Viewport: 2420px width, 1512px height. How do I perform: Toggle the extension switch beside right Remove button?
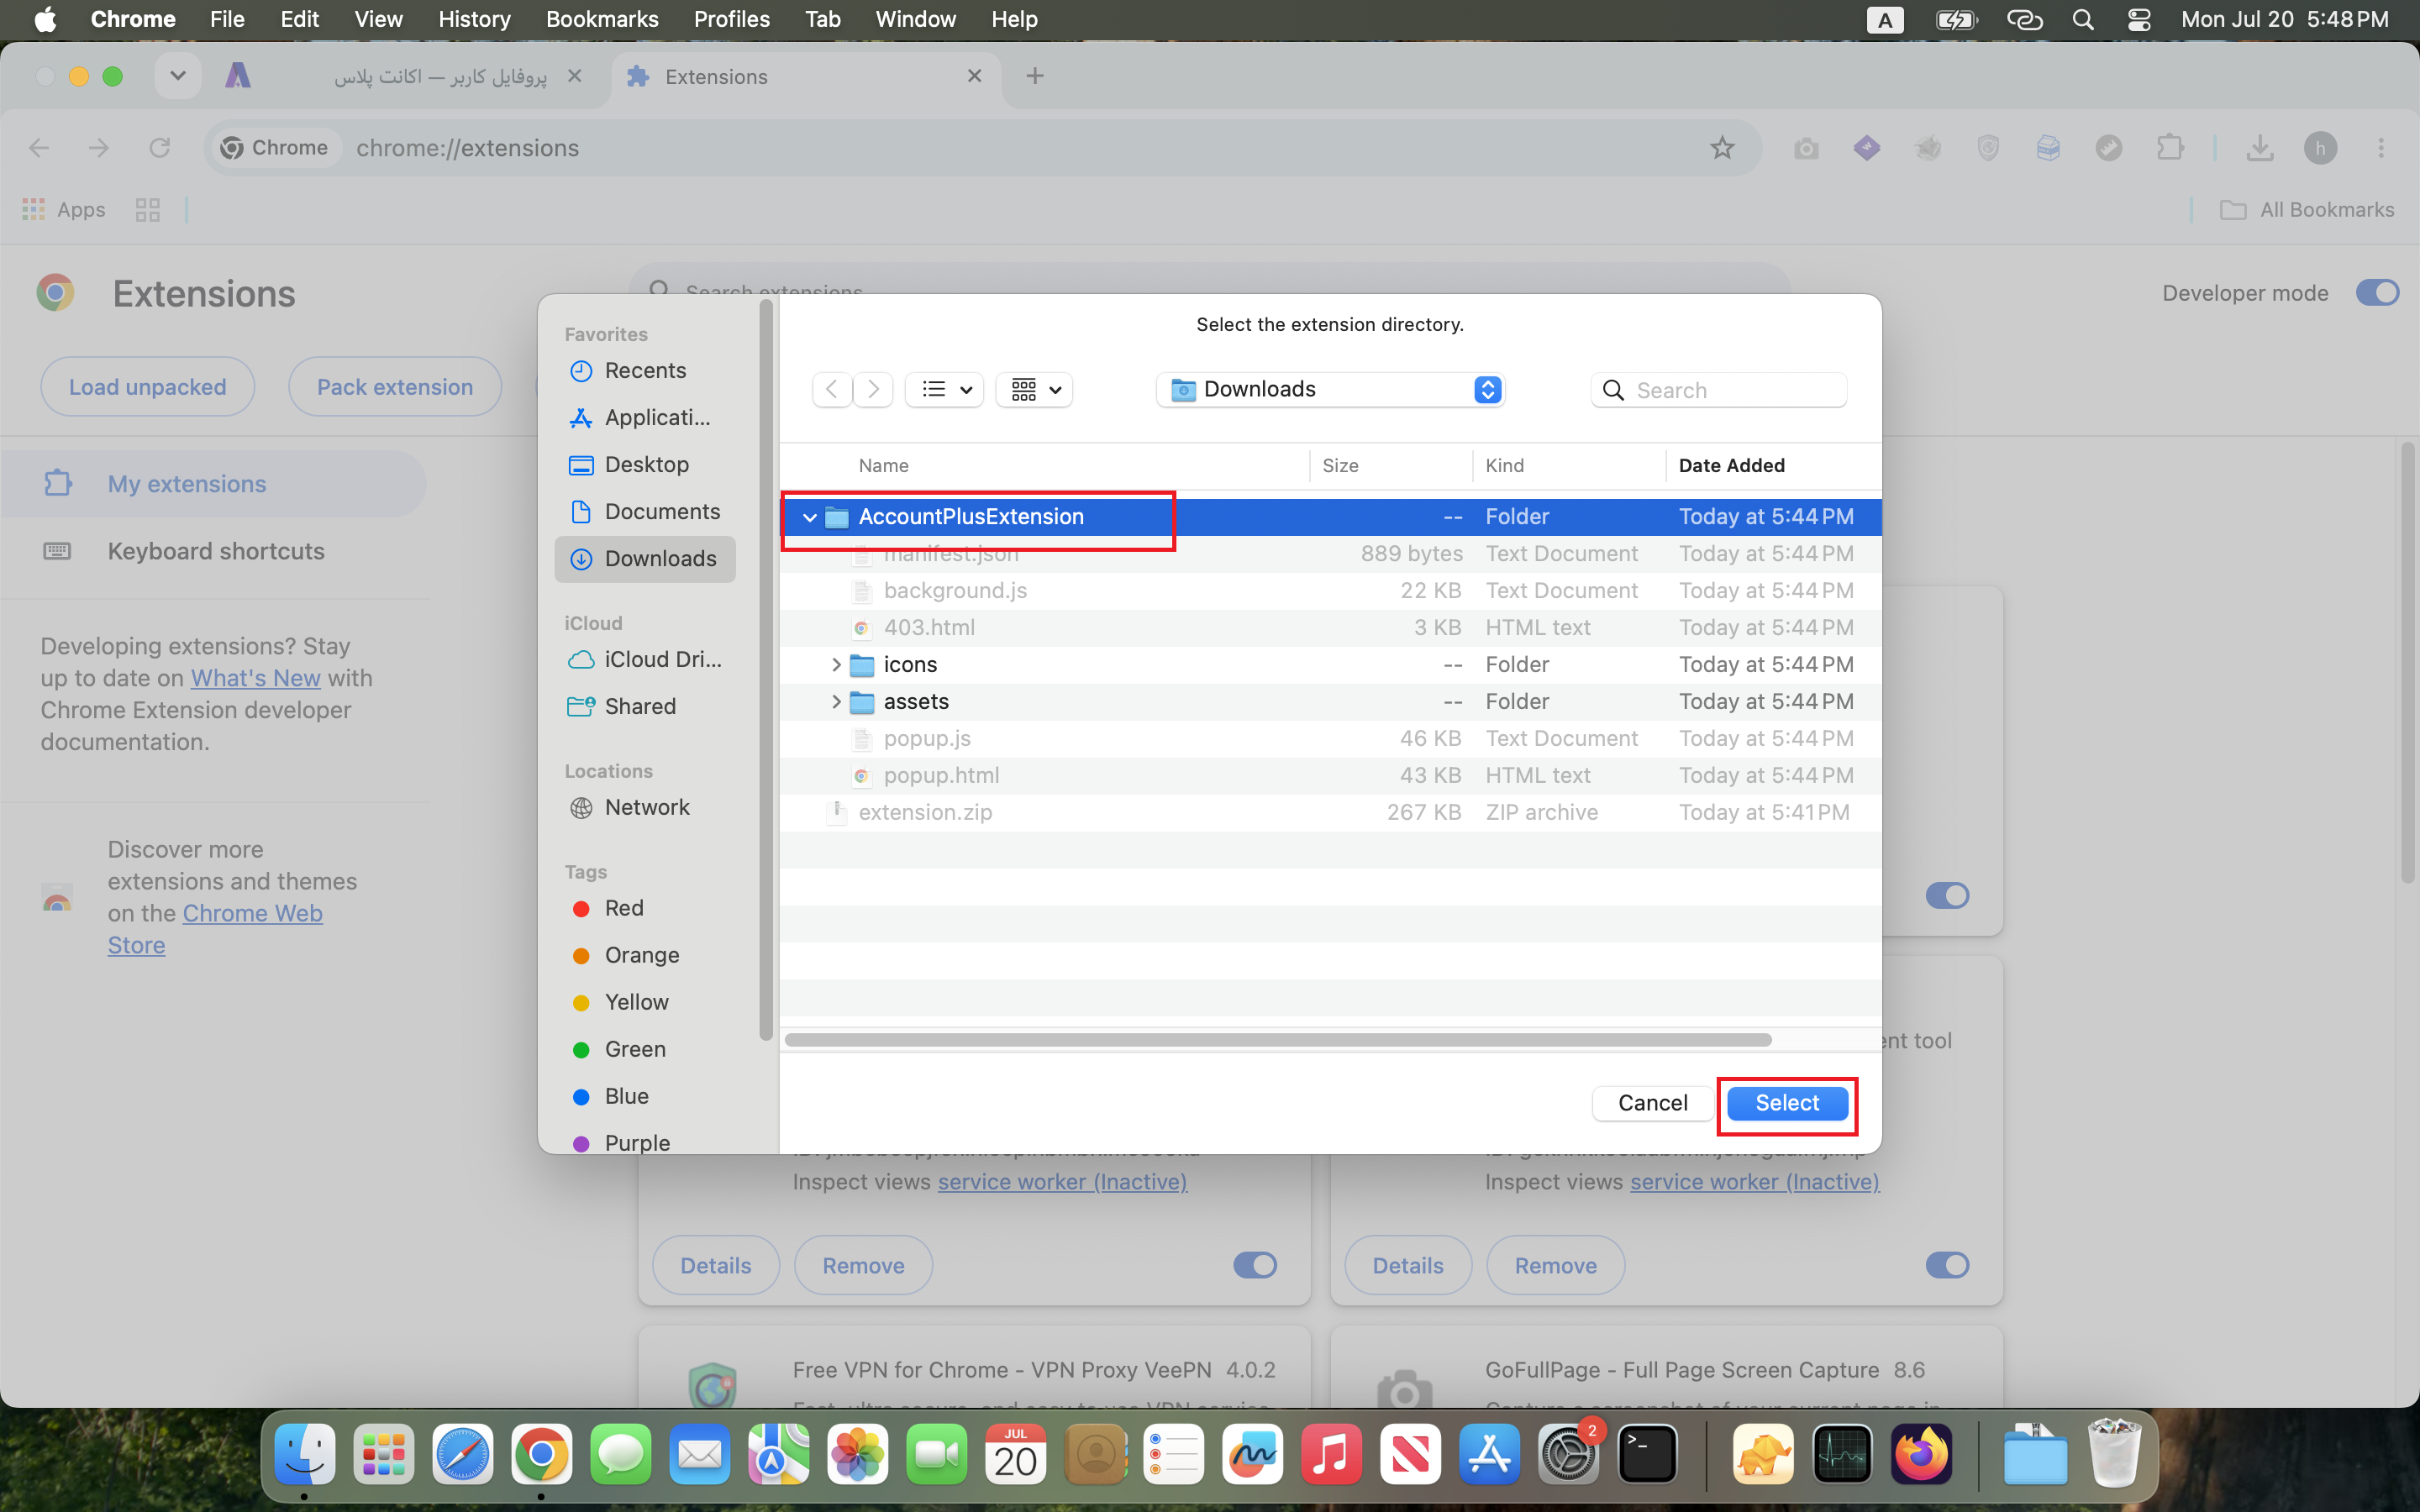(1947, 1265)
